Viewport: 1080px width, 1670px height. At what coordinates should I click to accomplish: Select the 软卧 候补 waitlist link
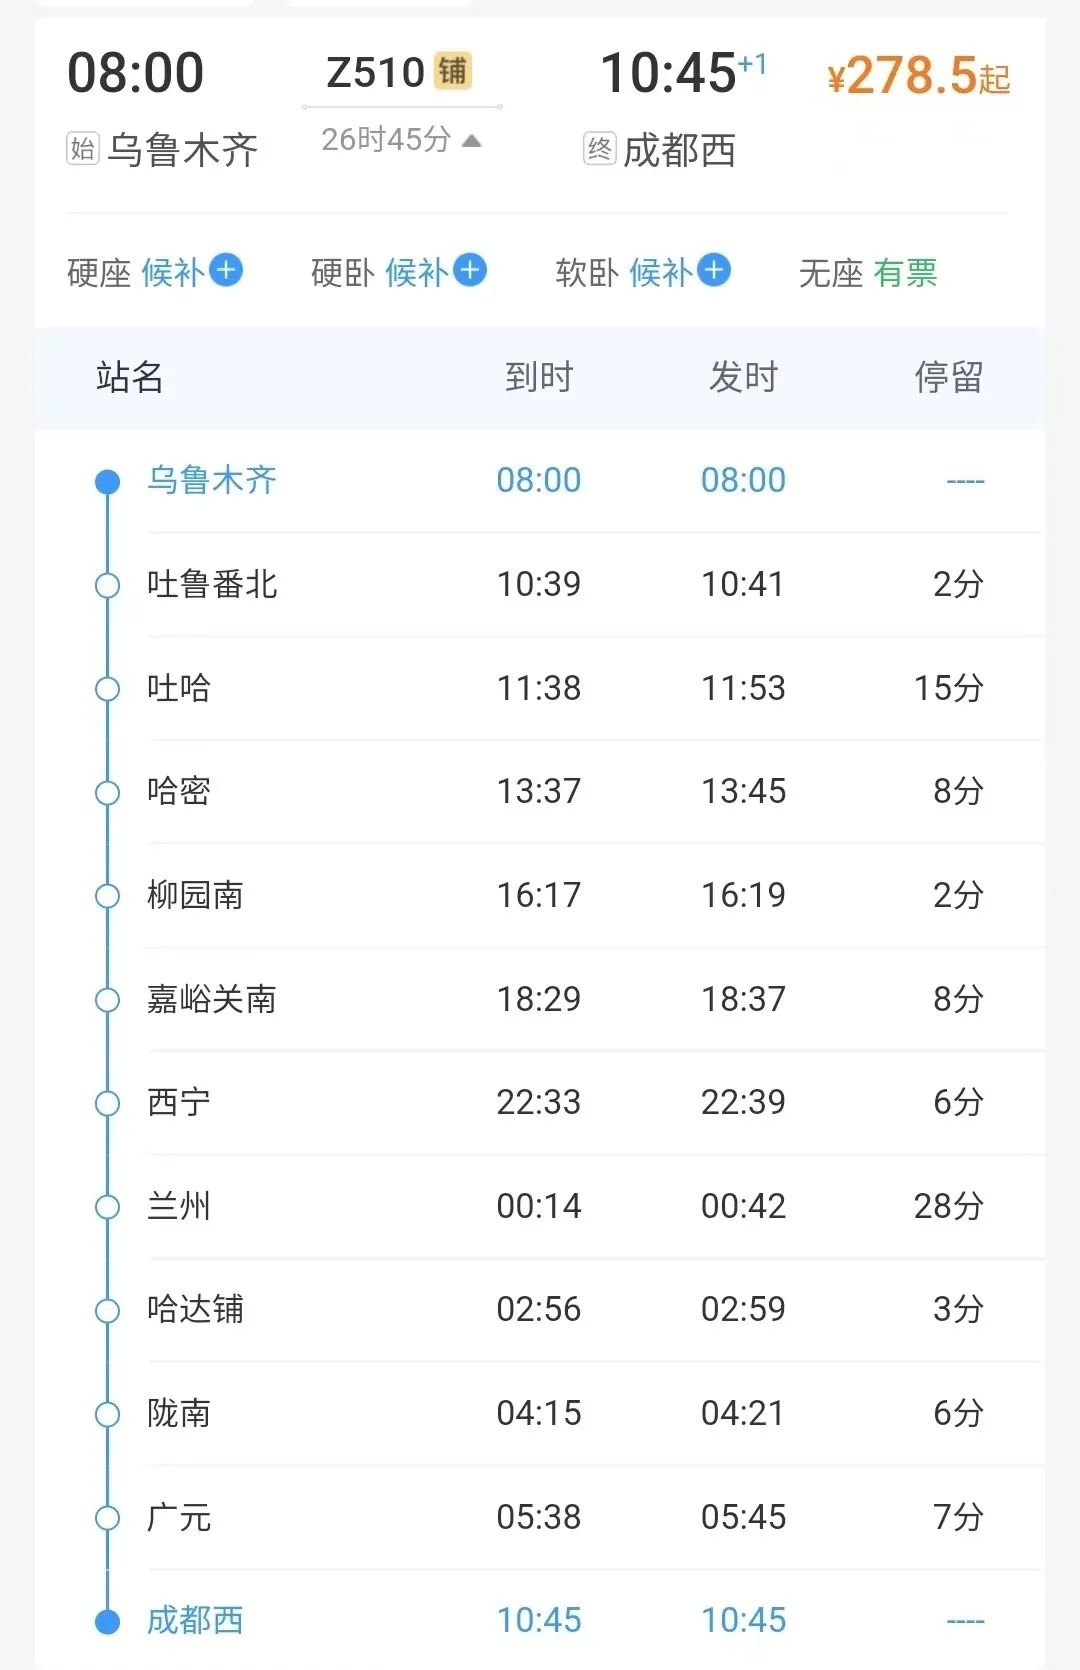[660, 272]
